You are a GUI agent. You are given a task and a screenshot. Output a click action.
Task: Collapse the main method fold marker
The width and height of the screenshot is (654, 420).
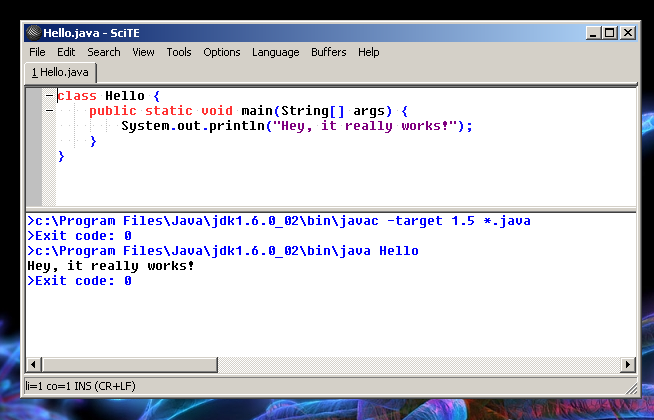[x=48, y=111]
